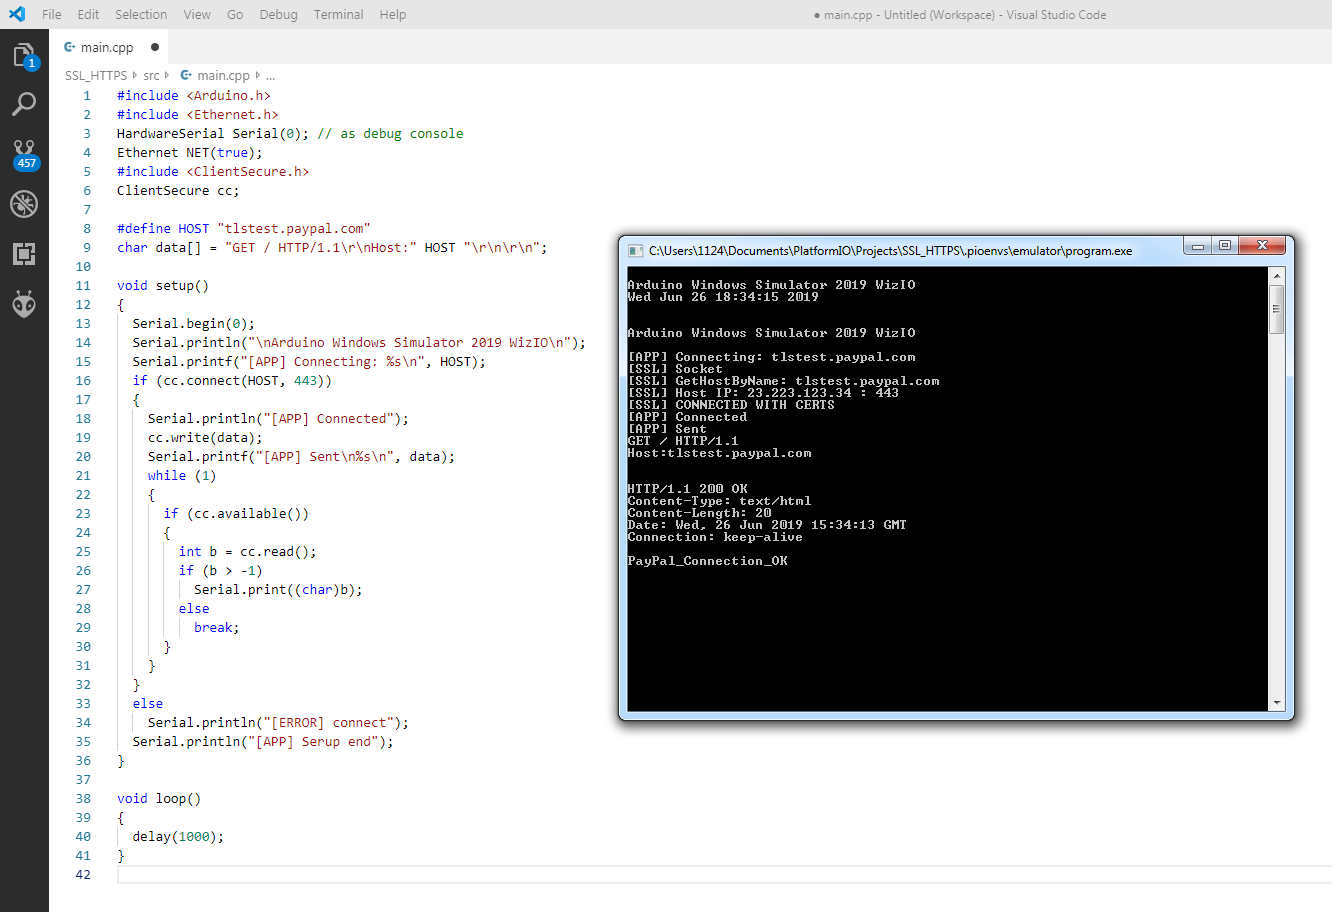
Task: Click "PayPal_Connection_OK" in console output
Action: 708,561
